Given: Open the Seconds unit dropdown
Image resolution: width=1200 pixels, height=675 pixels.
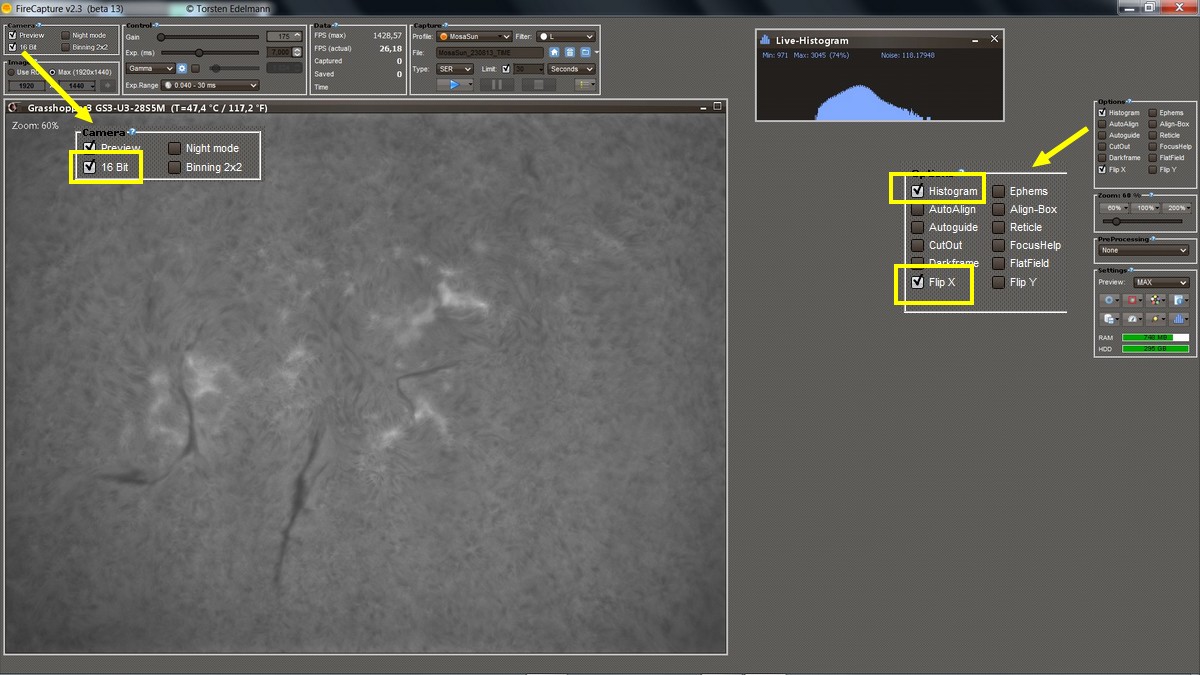Looking at the screenshot, I should [571, 69].
